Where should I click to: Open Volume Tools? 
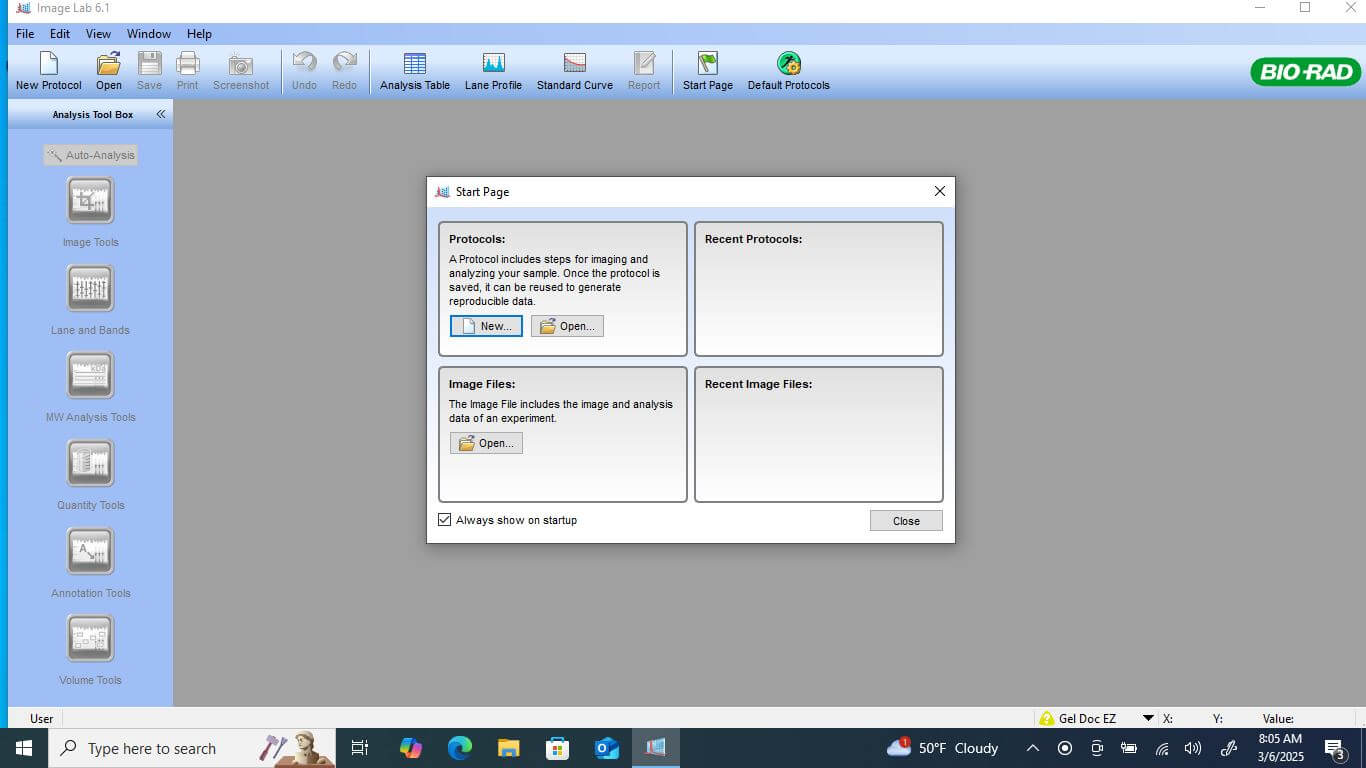click(90, 638)
